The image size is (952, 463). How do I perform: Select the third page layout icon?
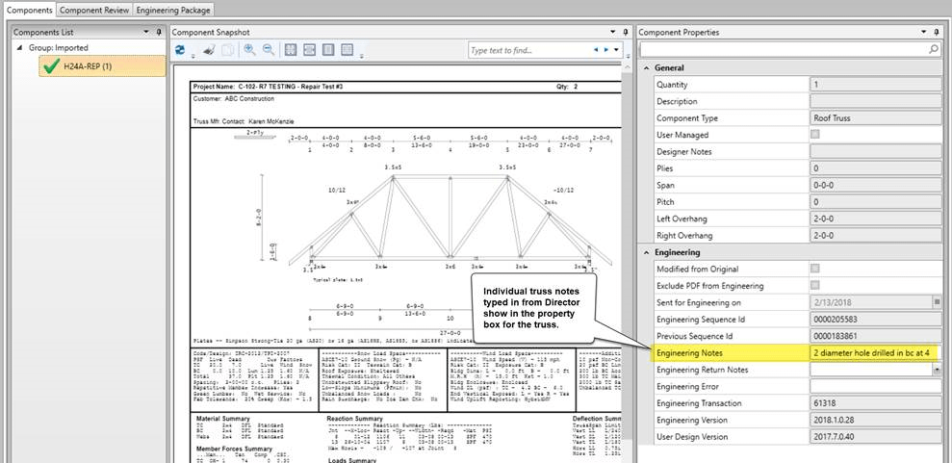tap(328, 50)
